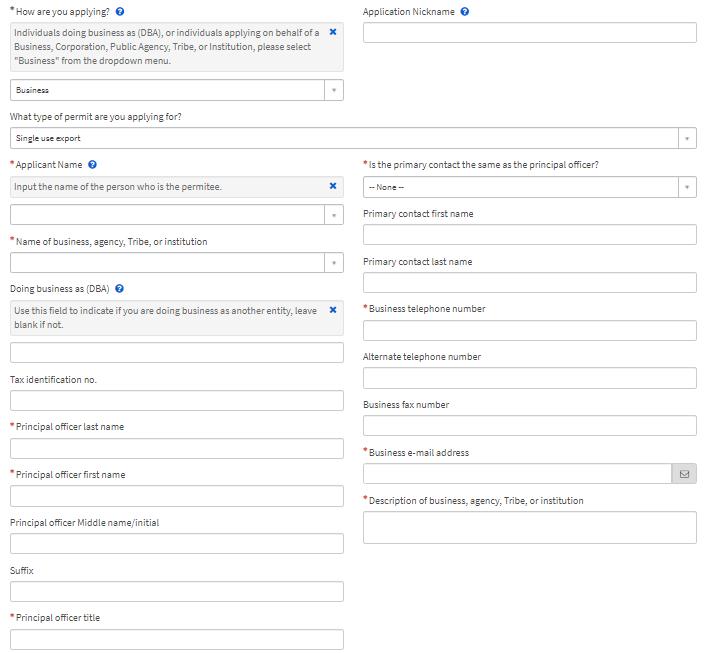
Task: Click the Application Nickname text field
Action: pyautogui.click(x=529, y=33)
